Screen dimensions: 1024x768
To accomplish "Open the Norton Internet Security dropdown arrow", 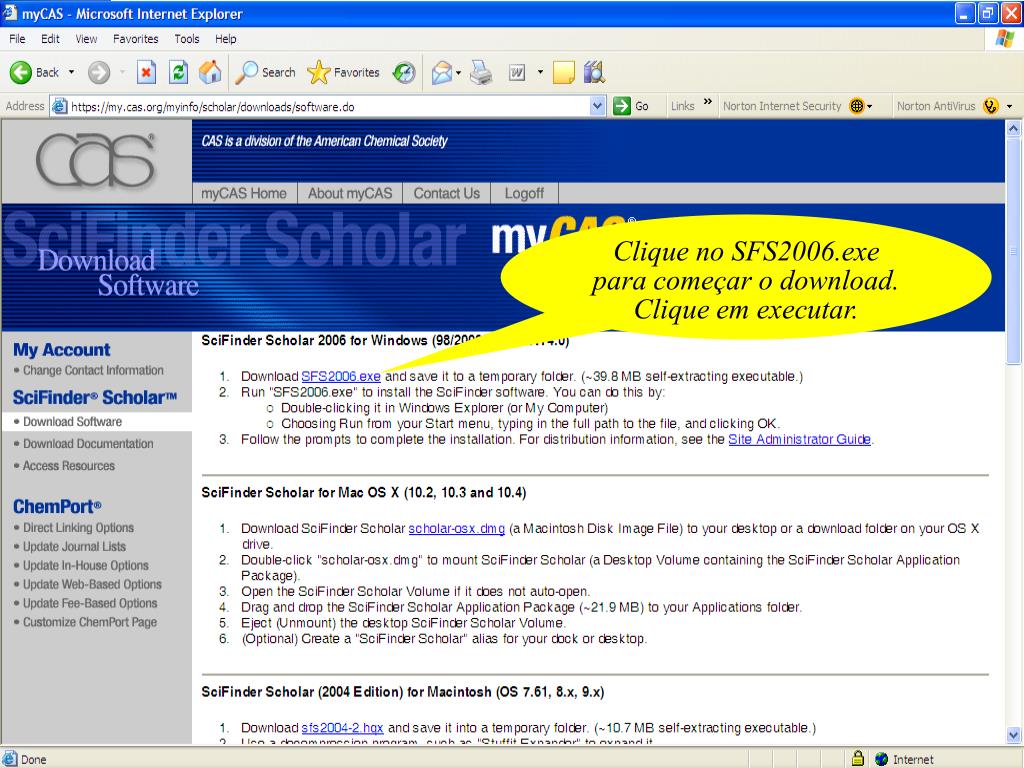I will (869, 106).
